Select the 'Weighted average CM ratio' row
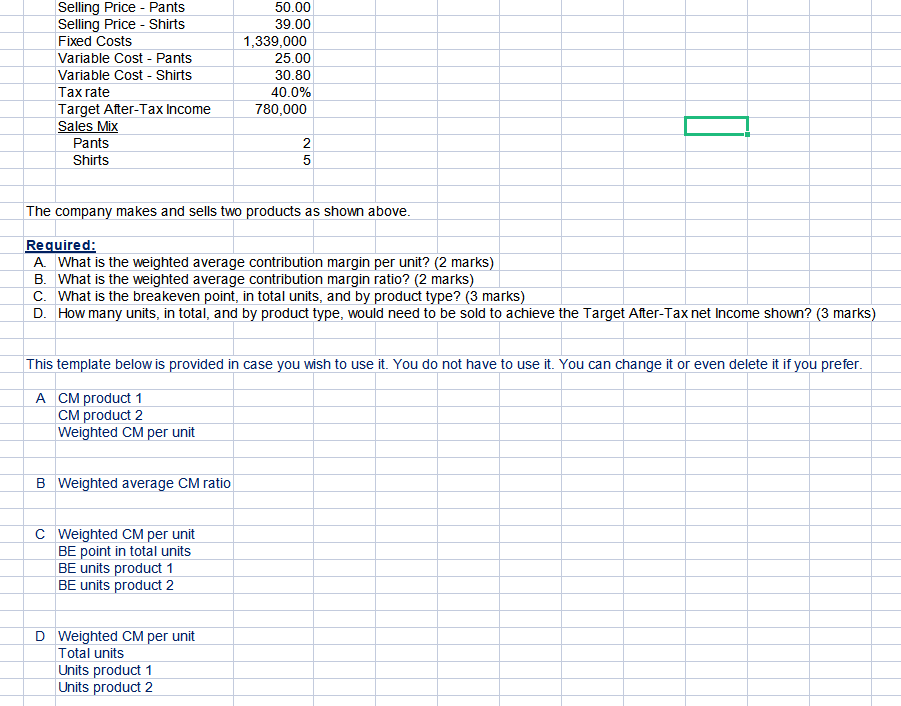The height and width of the screenshot is (706, 901). pyautogui.click(x=144, y=483)
